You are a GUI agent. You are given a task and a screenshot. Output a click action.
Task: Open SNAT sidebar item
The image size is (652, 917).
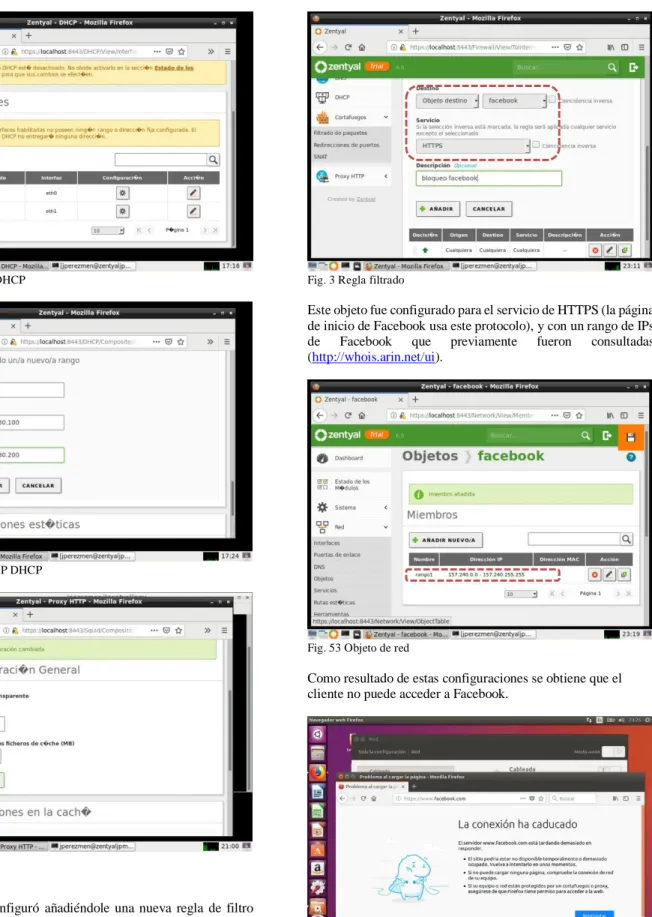pos(320,157)
